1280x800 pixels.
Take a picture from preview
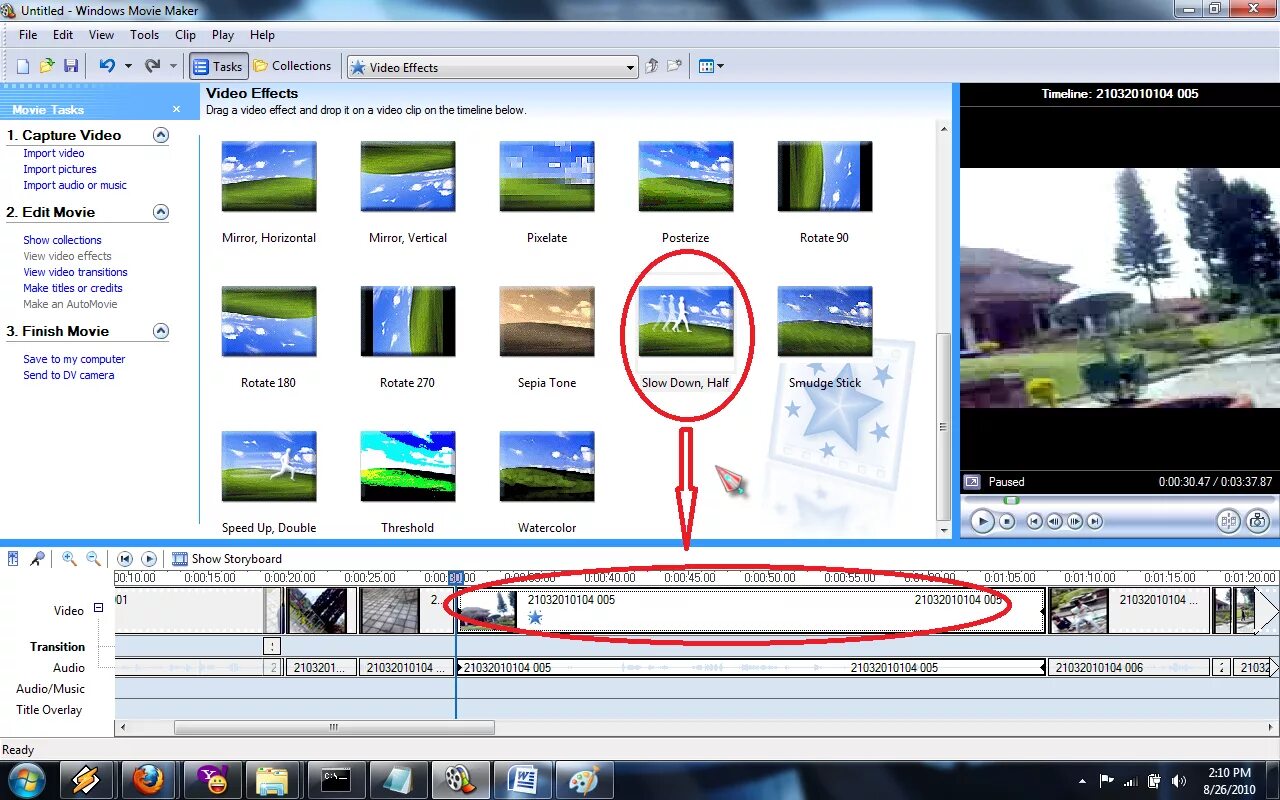click(x=1257, y=521)
